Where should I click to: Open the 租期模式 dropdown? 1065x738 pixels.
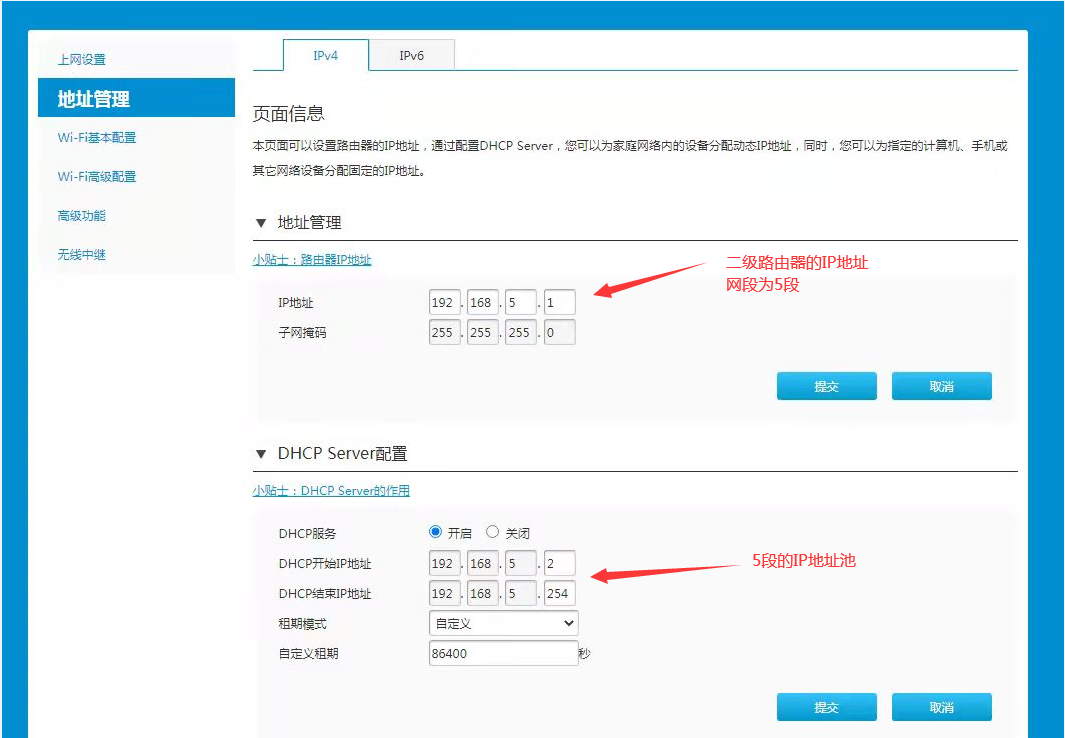503,623
